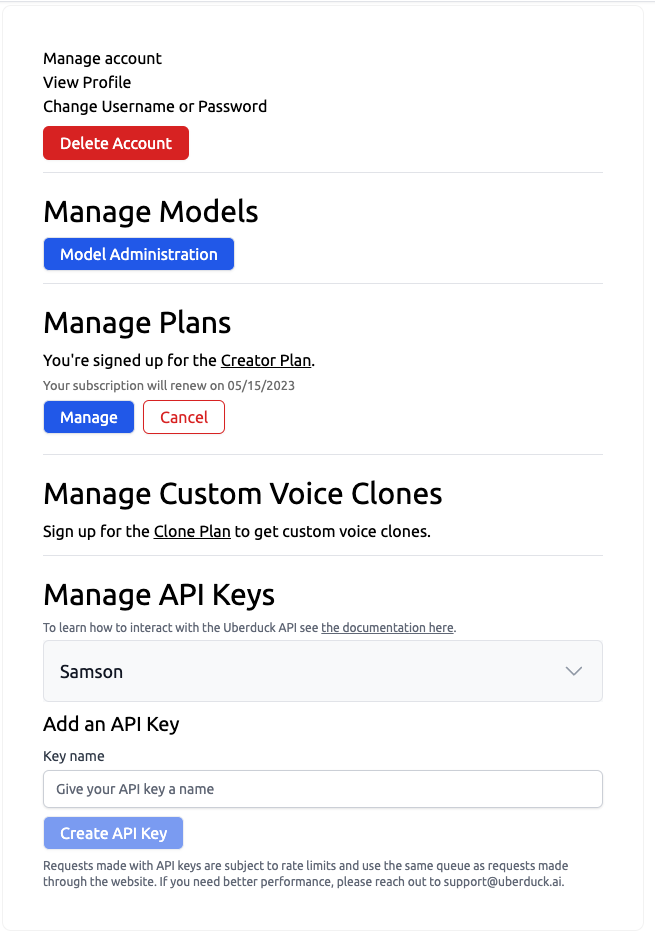Click the chevron next to Samson
This screenshot has height=944, width=655.
coord(574,671)
